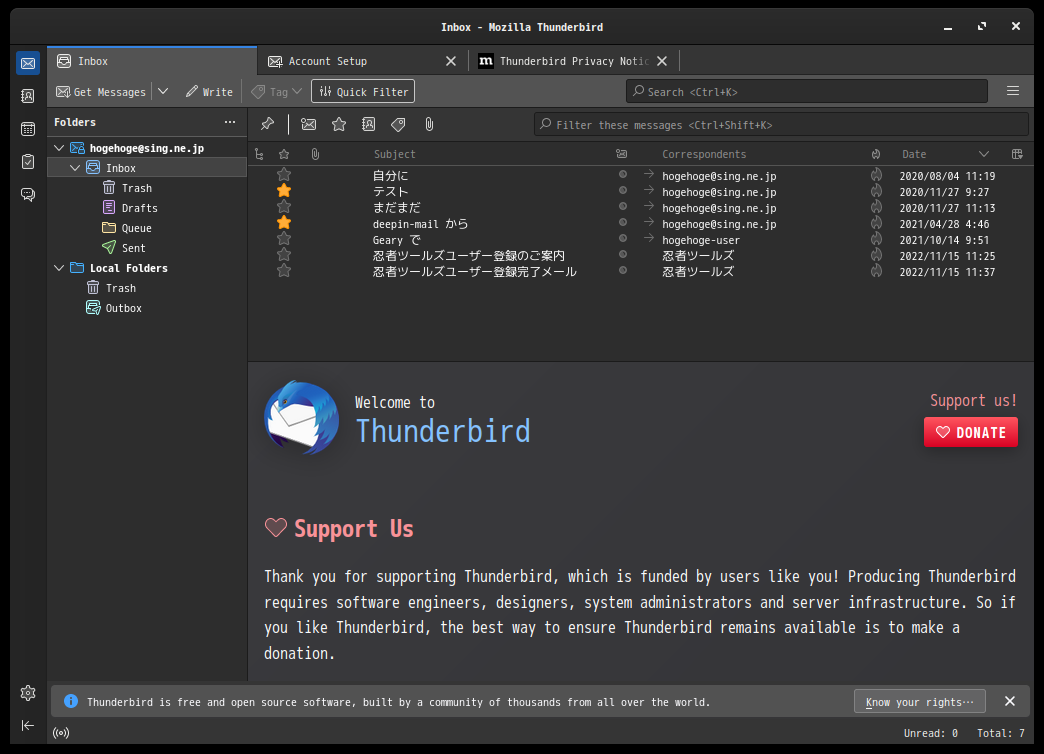Open the Tasks space

pos(28,161)
